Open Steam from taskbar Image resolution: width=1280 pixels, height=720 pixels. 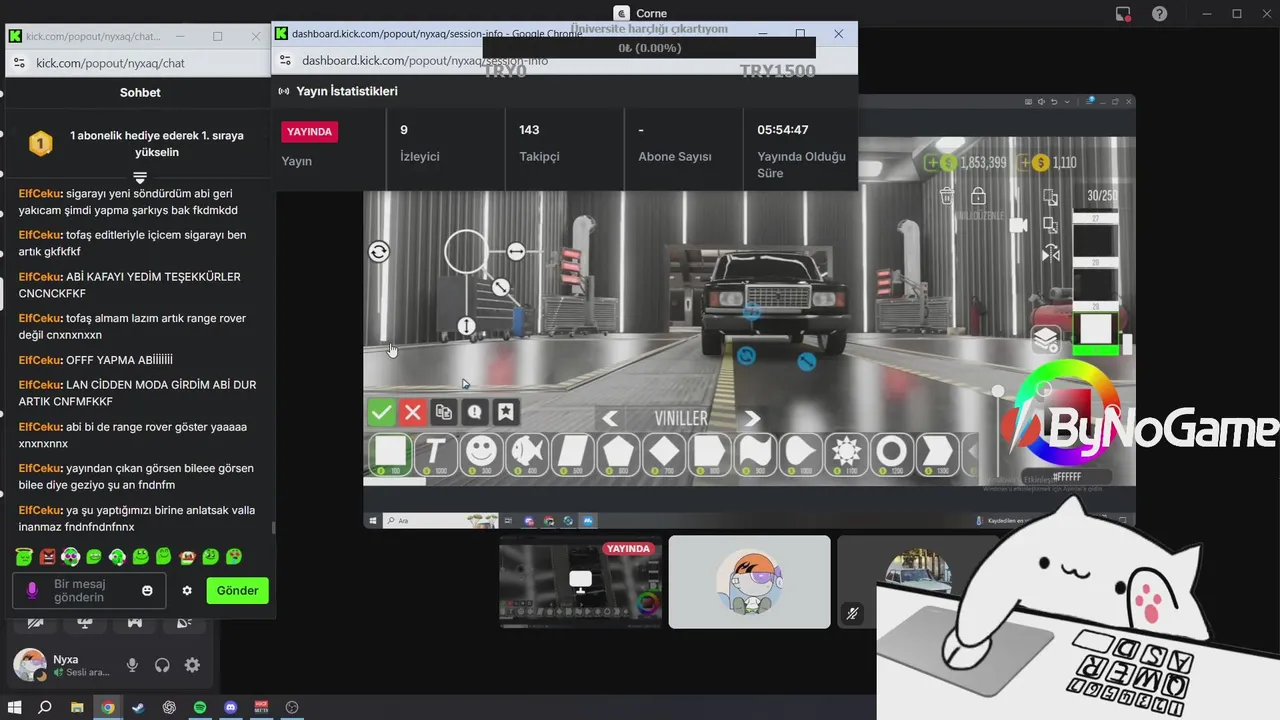coord(138,707)
